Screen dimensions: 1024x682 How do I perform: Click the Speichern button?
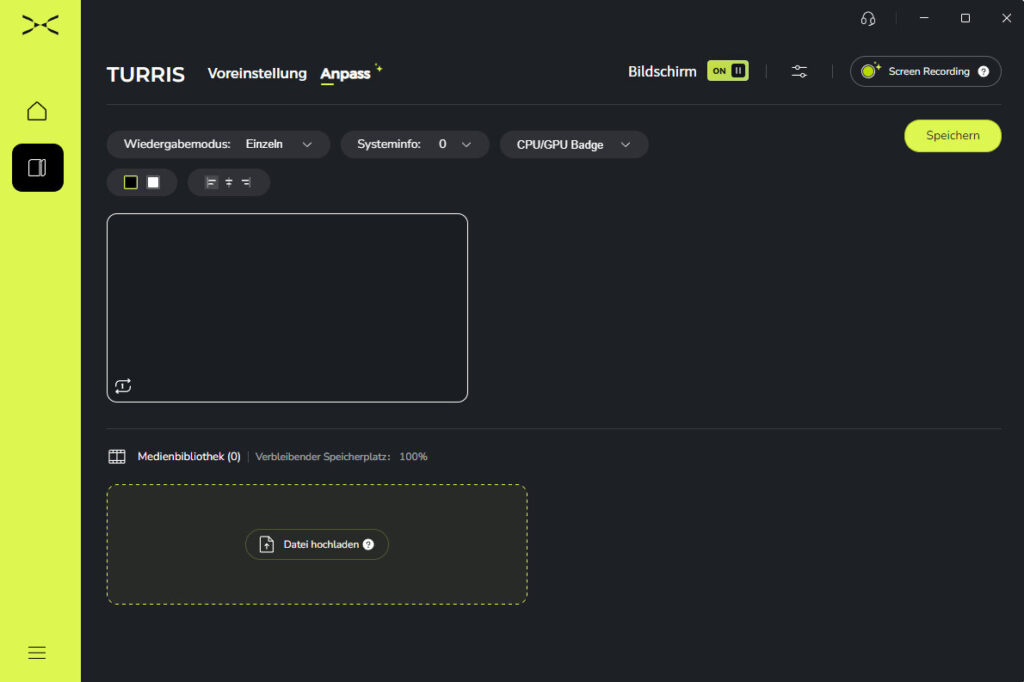click(952, 136)
